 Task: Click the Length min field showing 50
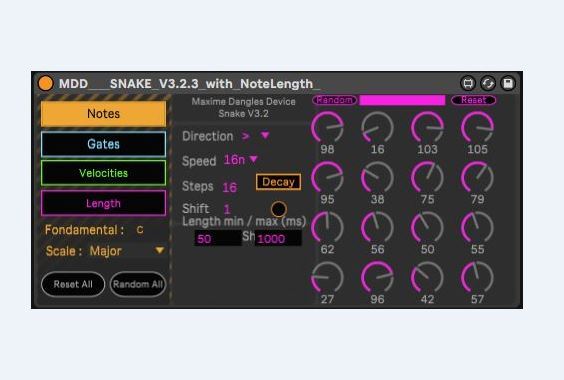(218, 239)
